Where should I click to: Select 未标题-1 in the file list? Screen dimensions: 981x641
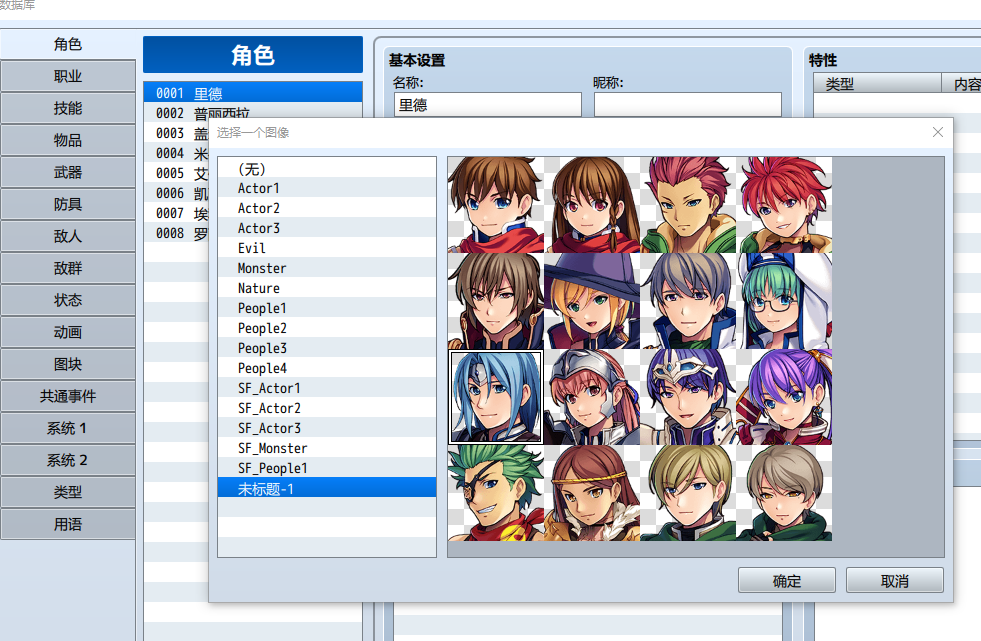click(x=327, y=488)
